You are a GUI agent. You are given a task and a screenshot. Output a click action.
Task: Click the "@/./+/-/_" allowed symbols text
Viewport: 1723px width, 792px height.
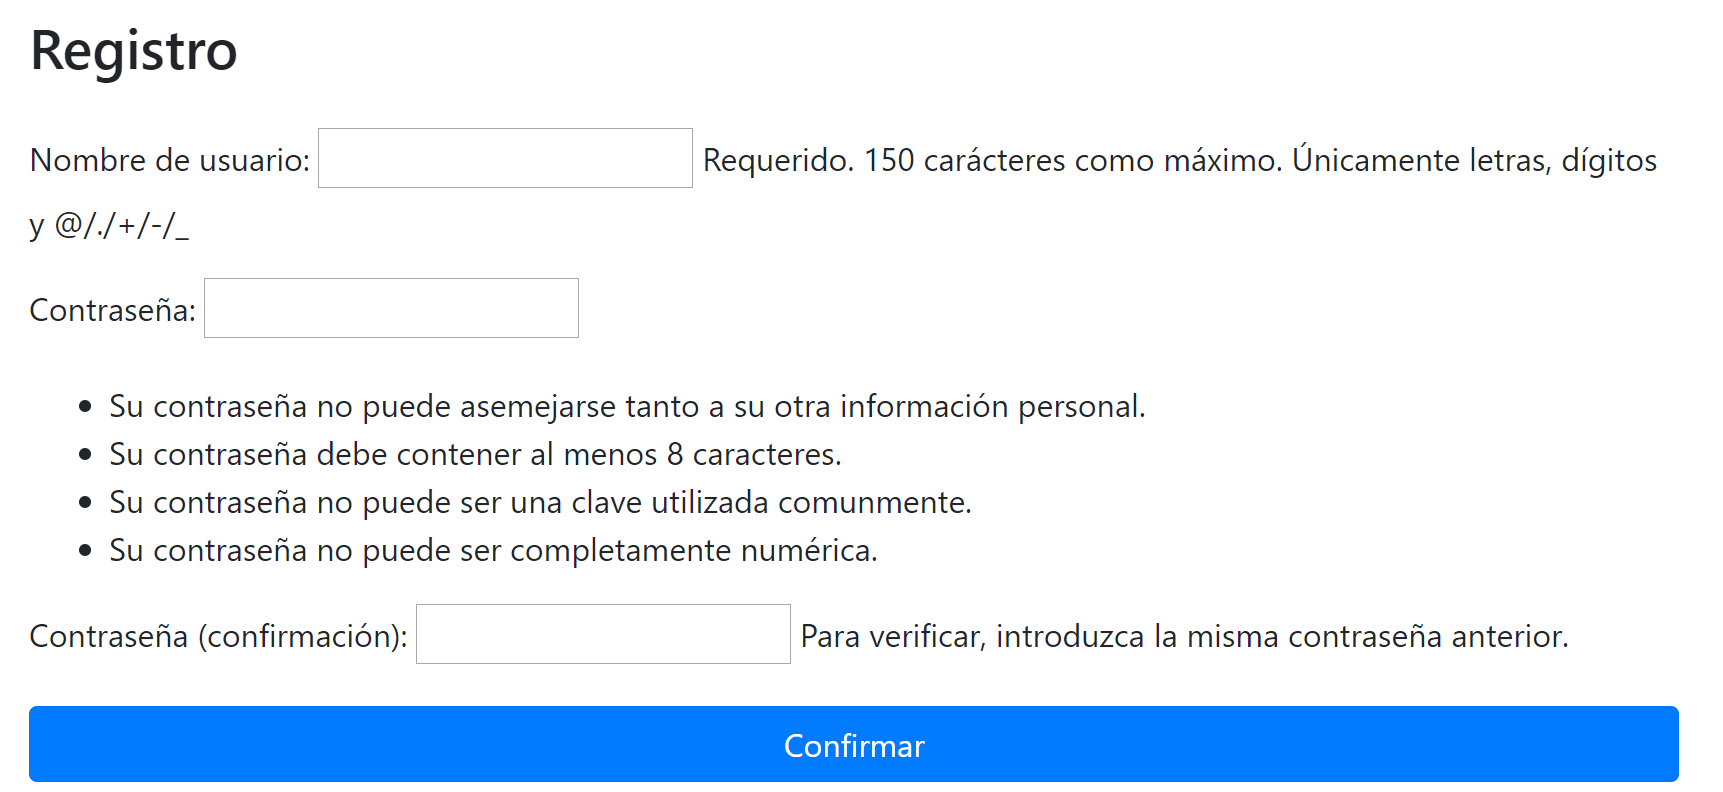pos(122,225)
